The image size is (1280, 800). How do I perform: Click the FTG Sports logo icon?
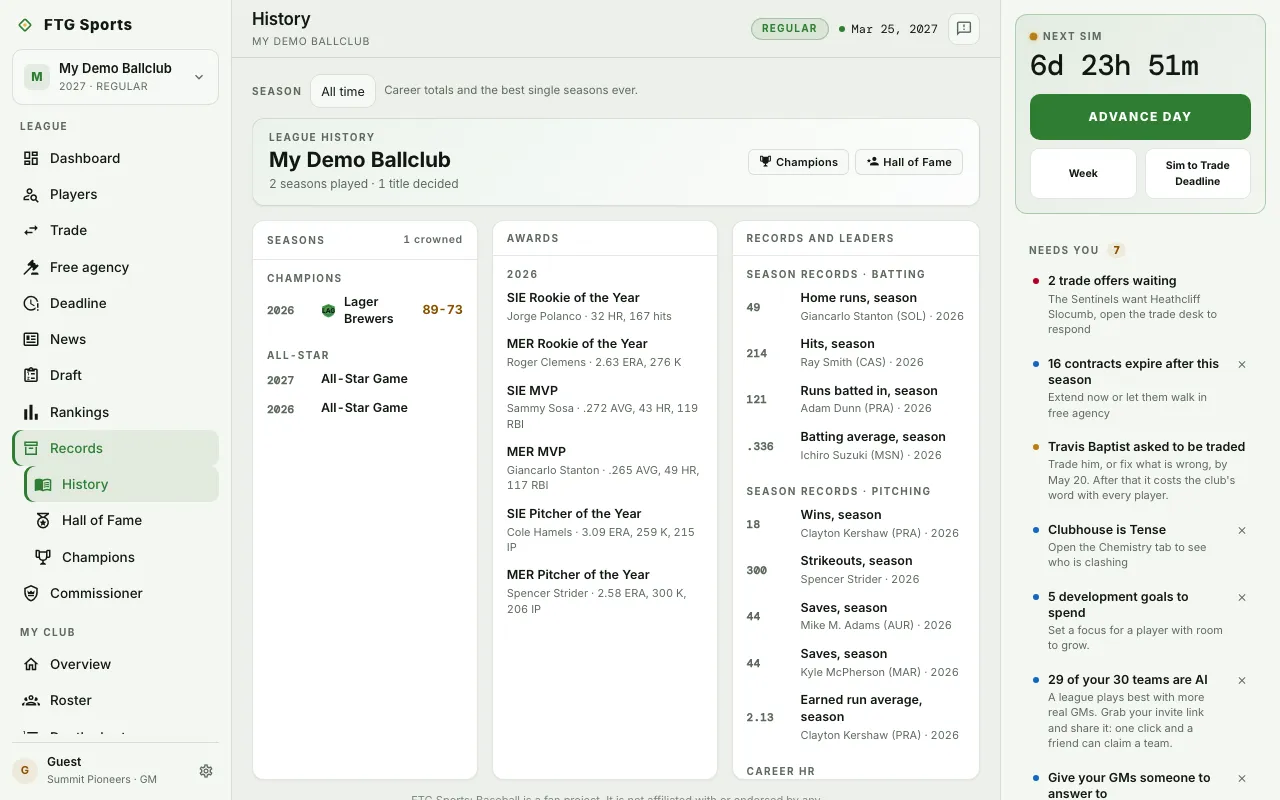(x=25, y=25)
